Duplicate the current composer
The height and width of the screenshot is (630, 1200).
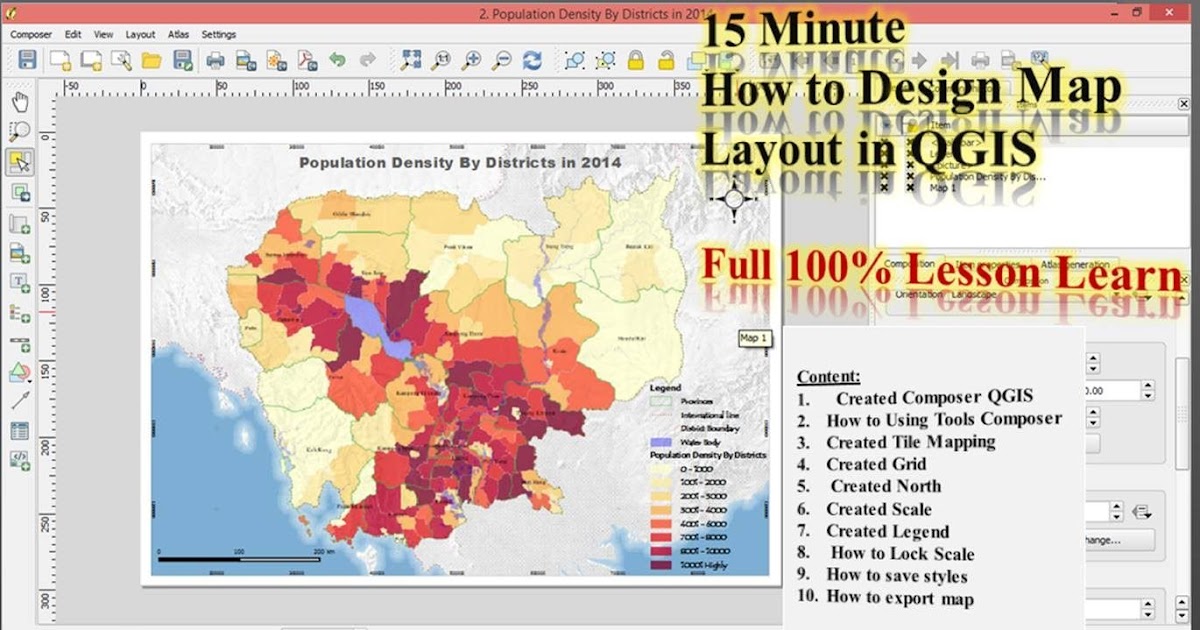pos(91,60)
